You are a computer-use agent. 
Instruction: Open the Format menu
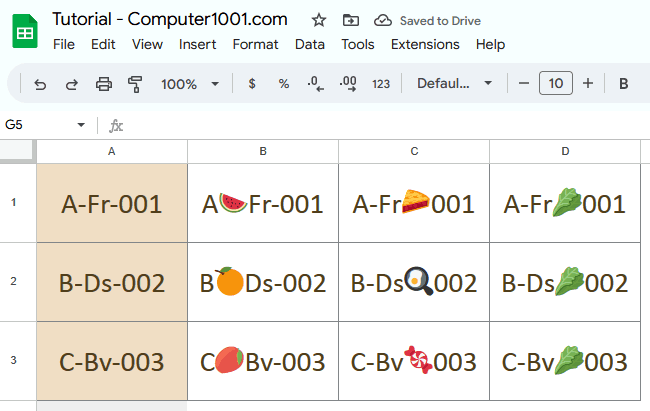(255, 44)
